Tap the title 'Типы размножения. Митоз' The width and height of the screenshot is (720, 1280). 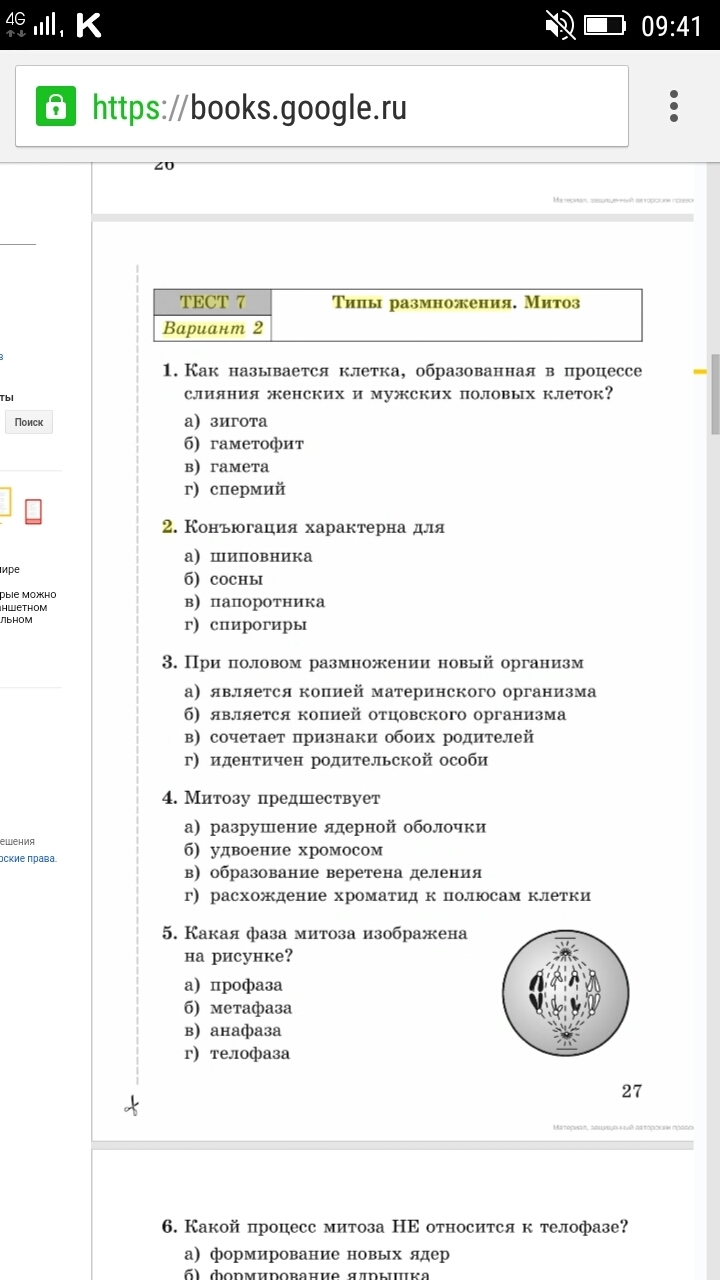(456, 302)
